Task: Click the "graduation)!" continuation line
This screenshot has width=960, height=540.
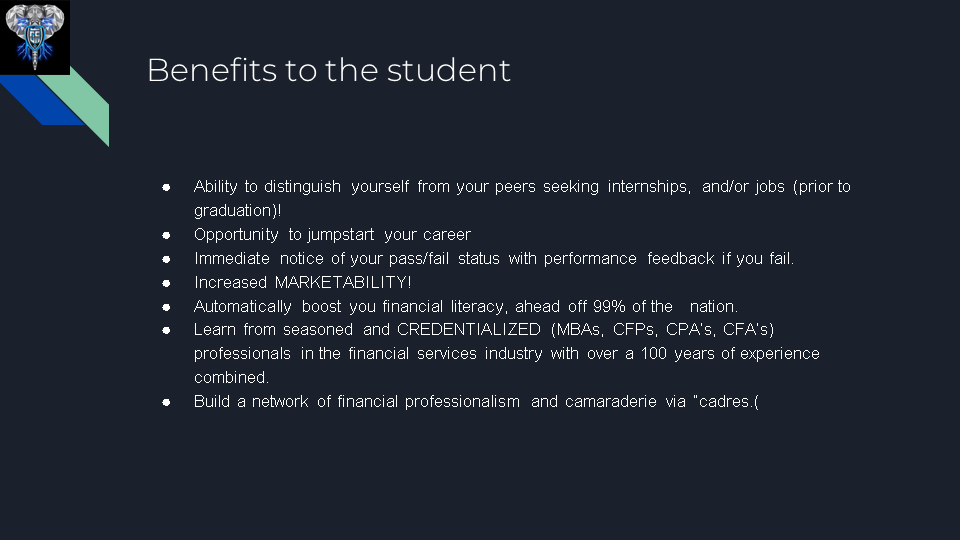Action: (237, 211)
